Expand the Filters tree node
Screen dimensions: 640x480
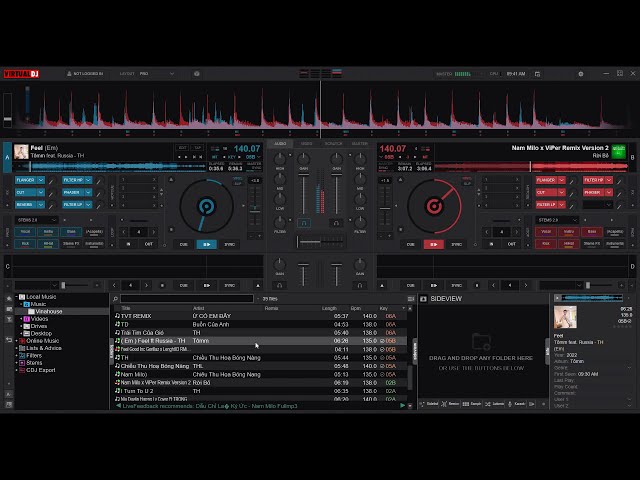17,356
